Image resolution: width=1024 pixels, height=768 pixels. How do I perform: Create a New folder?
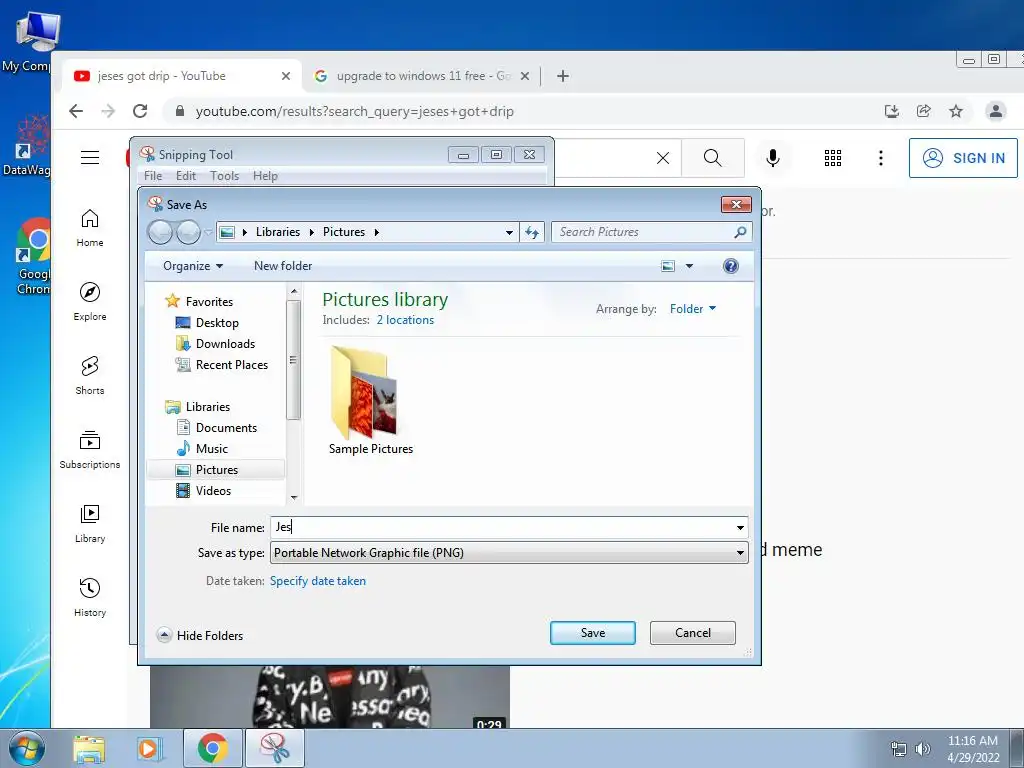click(x=283, y=266)
